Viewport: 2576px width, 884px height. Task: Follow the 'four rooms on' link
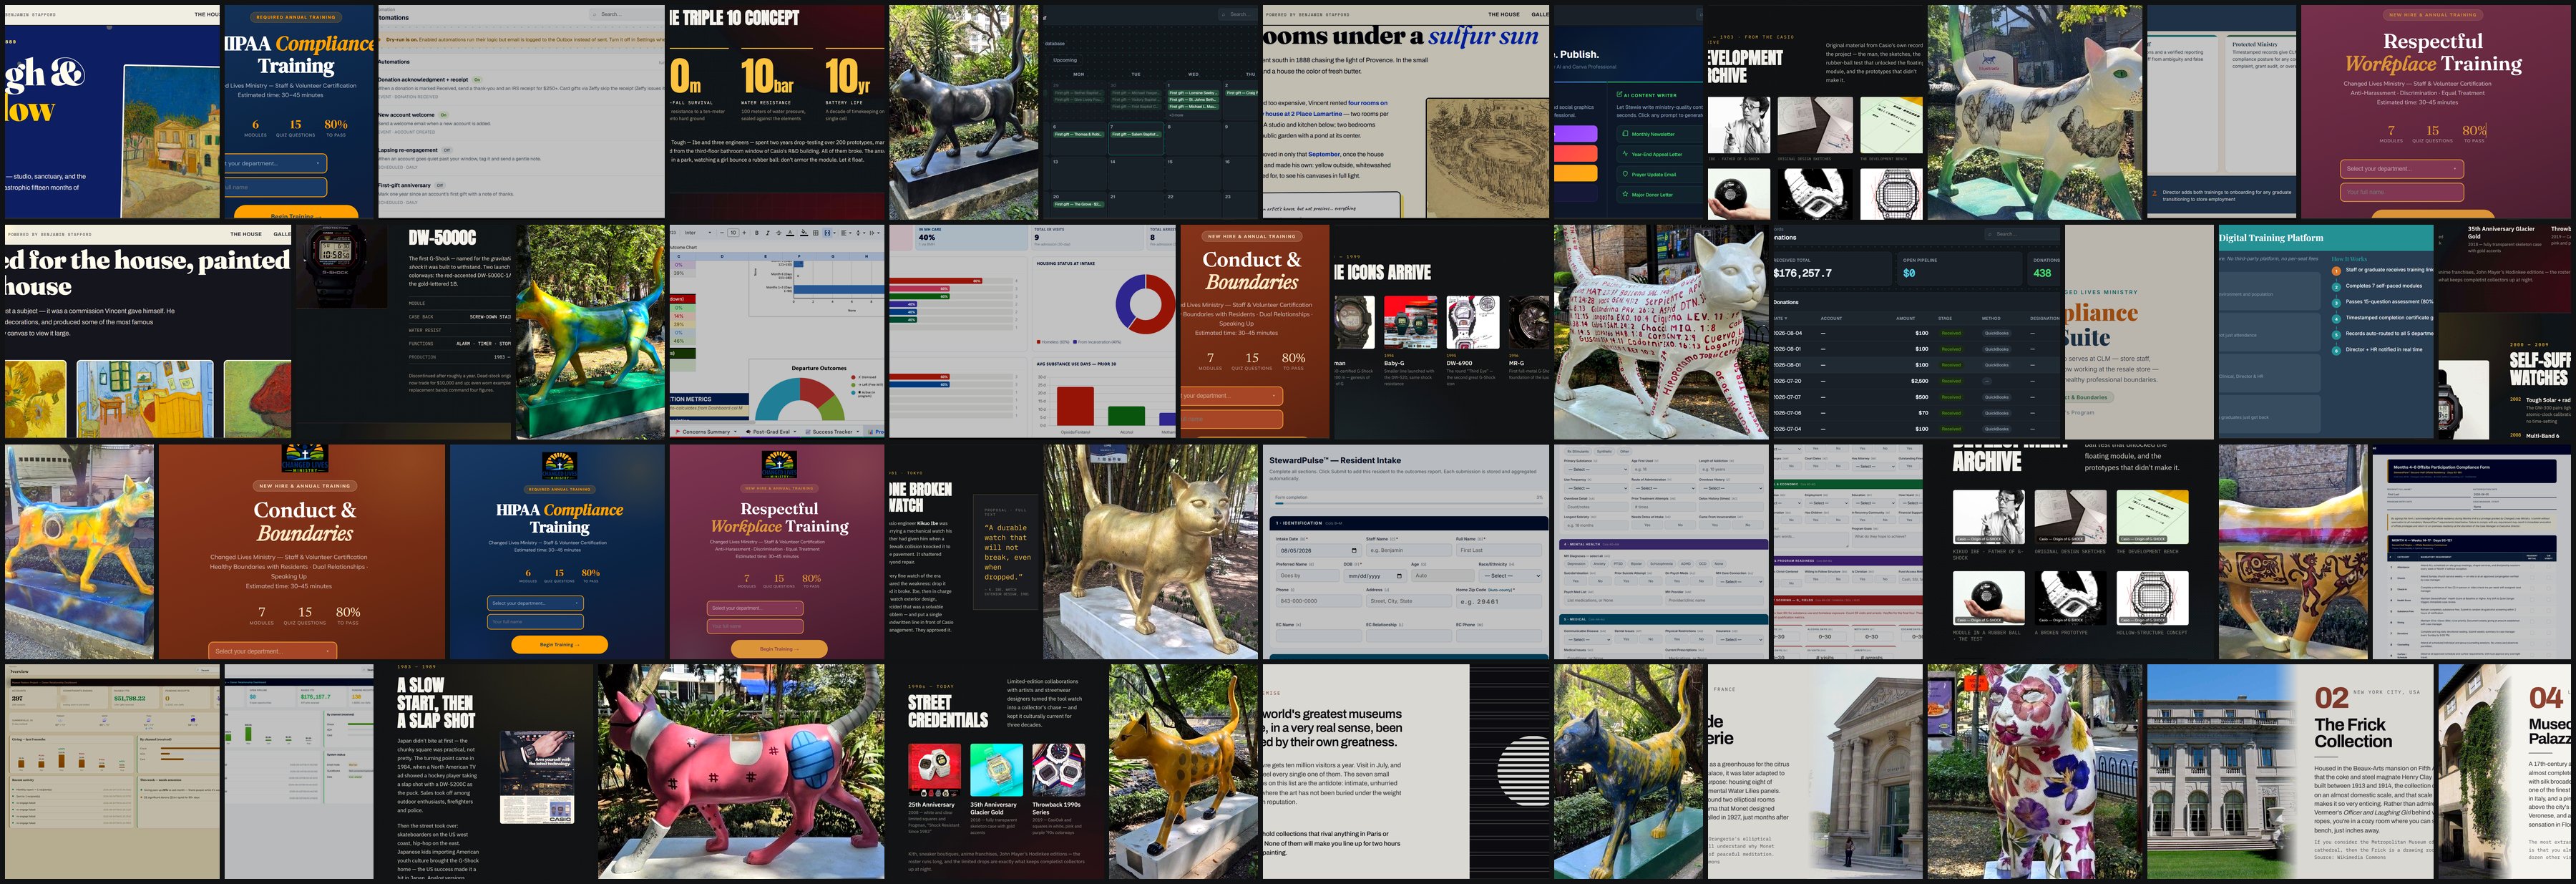tap(1368, 104)
